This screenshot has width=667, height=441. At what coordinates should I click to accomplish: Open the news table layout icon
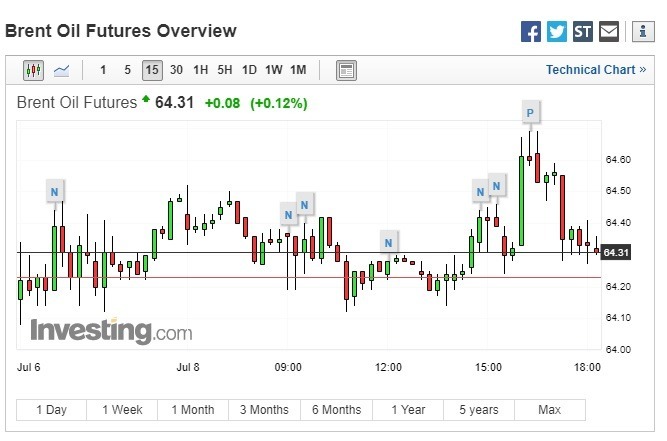click(x=346, y=70)
